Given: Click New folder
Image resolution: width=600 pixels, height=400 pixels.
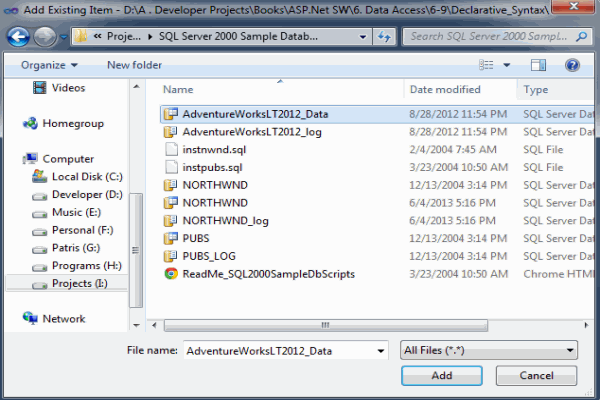Looking at the screenshot, I should coord(134,65).
